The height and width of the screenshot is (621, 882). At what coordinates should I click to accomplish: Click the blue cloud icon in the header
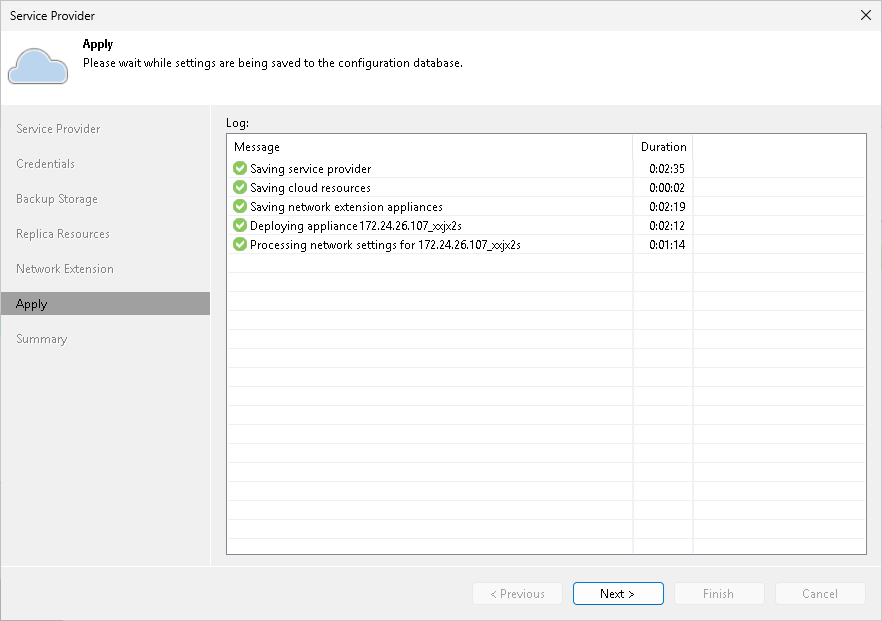(x=37, y=66)
